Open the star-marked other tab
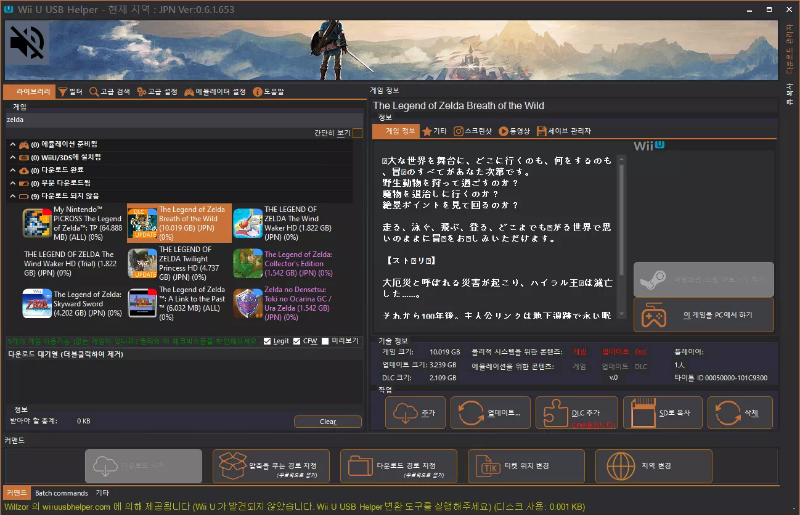The height and width of the screenshot is (515, 800). 435,131
